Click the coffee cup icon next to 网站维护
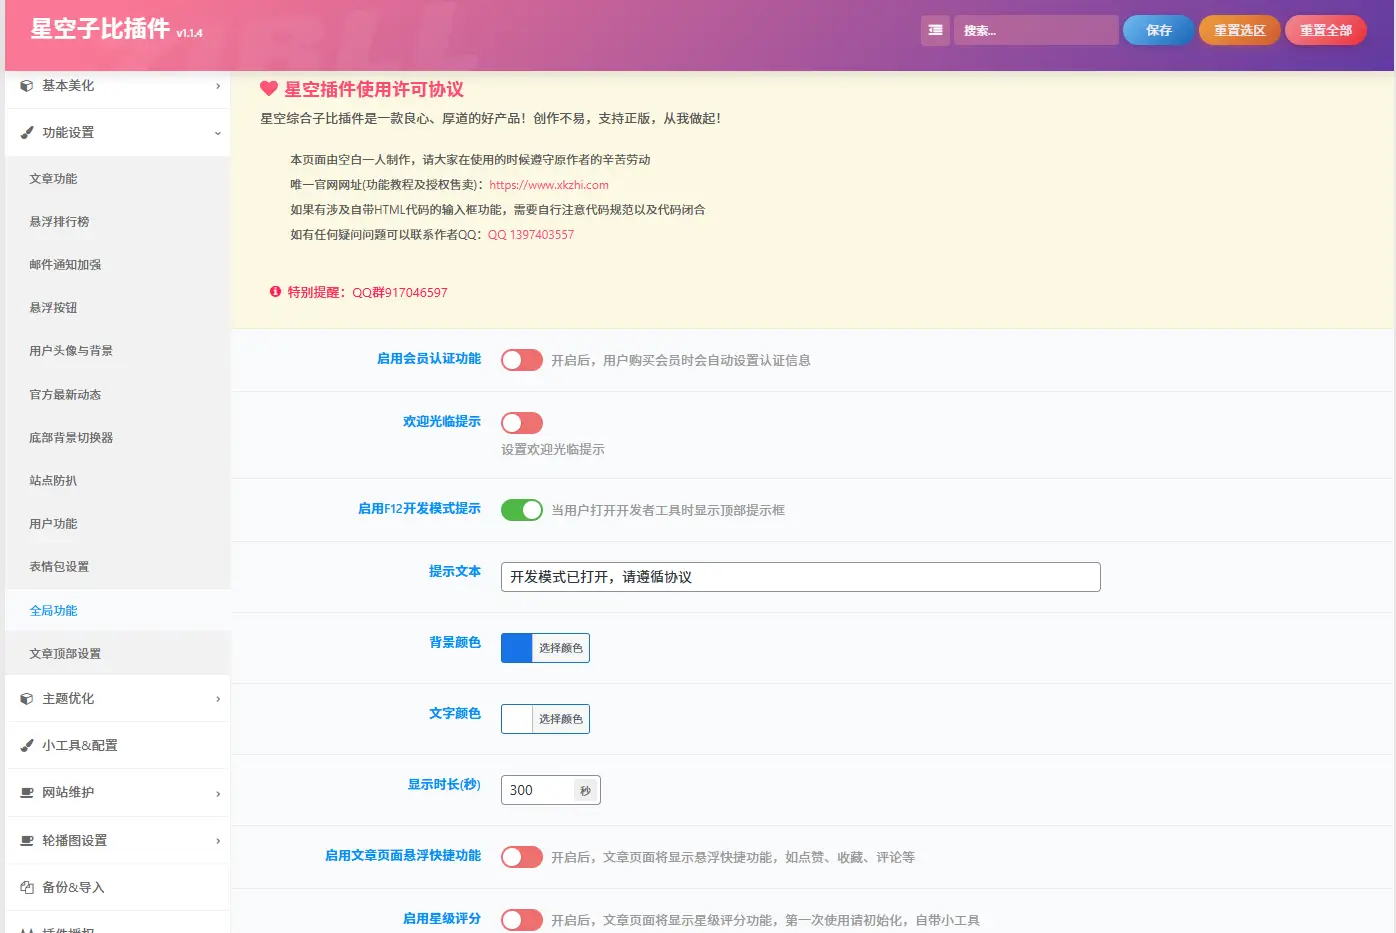The image size is (1396, 933). click(27, 792)
